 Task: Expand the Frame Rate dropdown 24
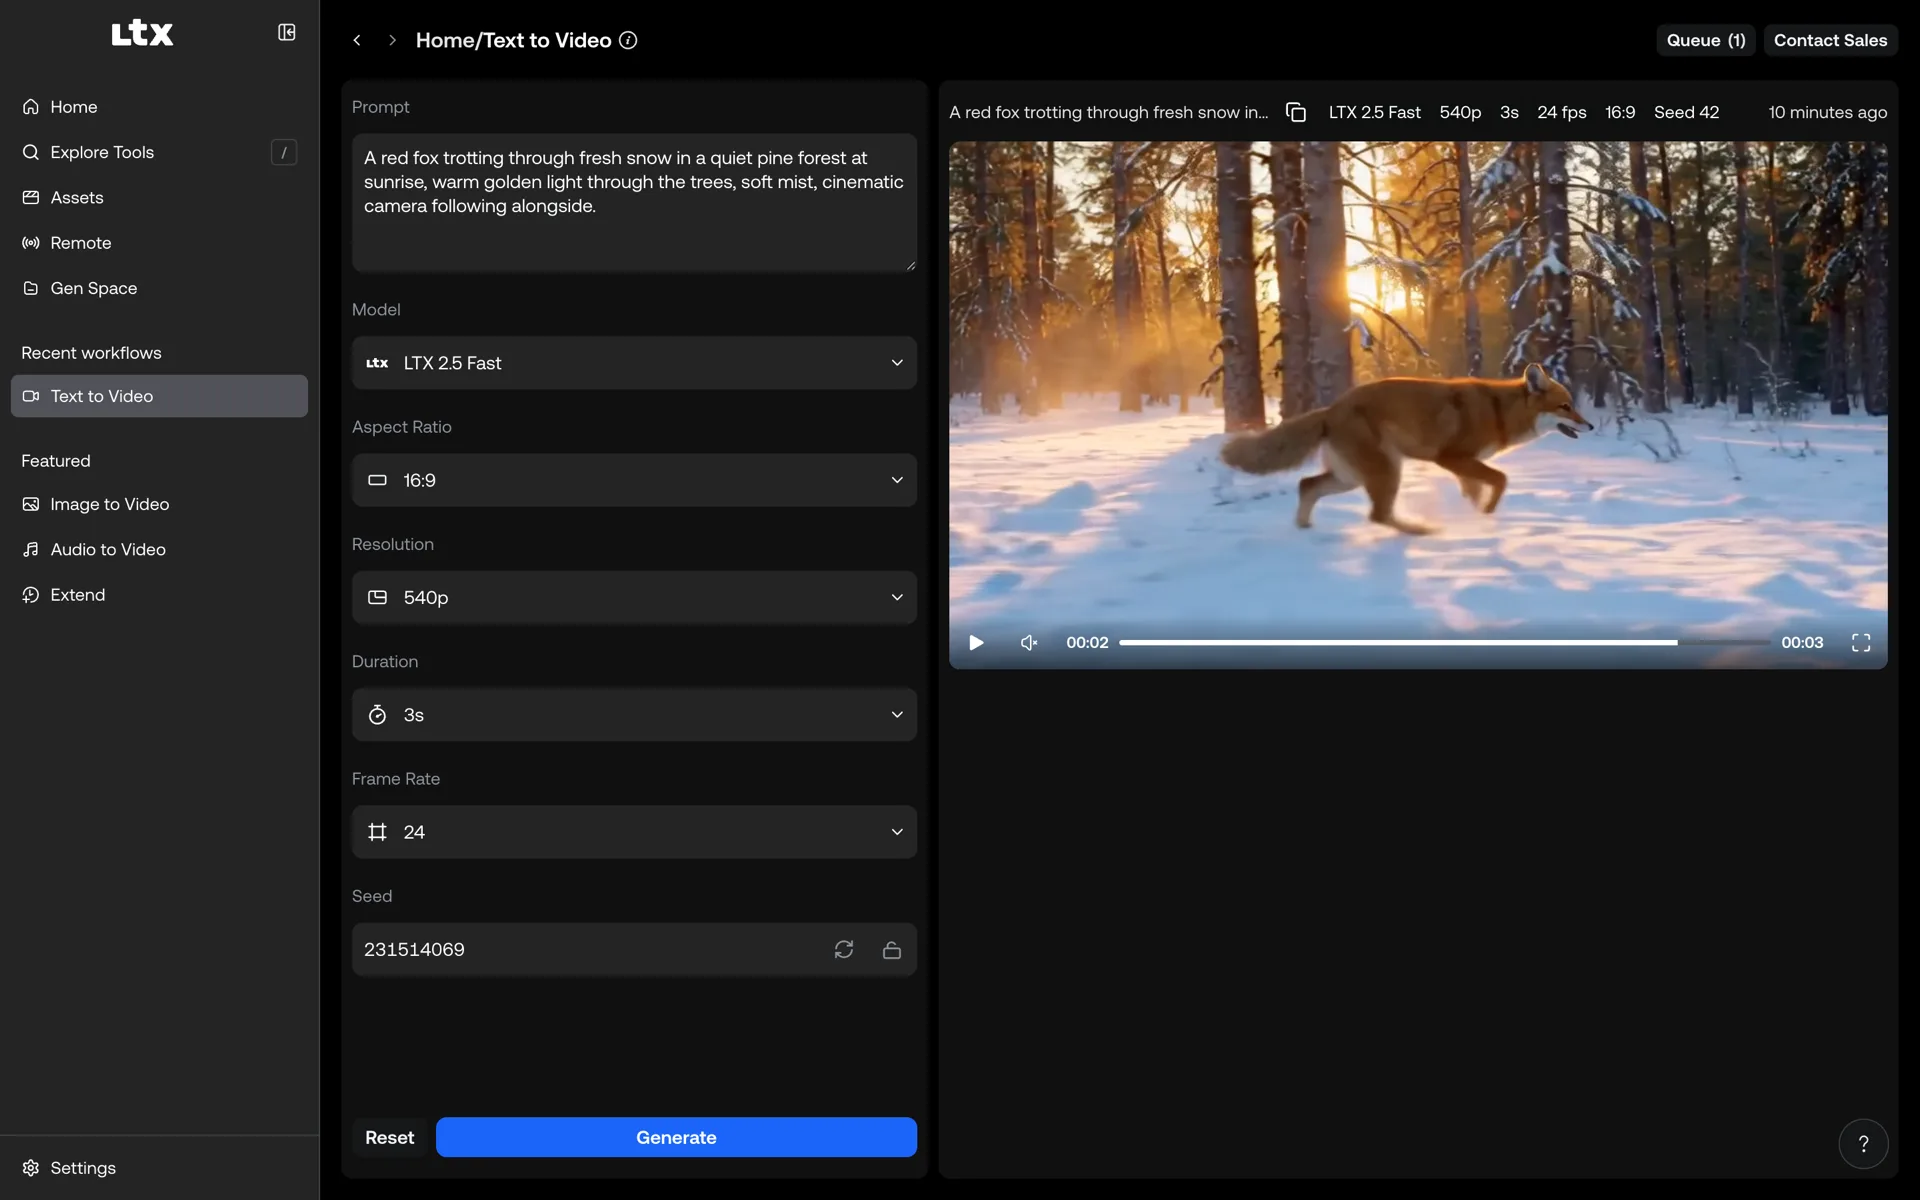pyautogui.click(x=634, y=832)
